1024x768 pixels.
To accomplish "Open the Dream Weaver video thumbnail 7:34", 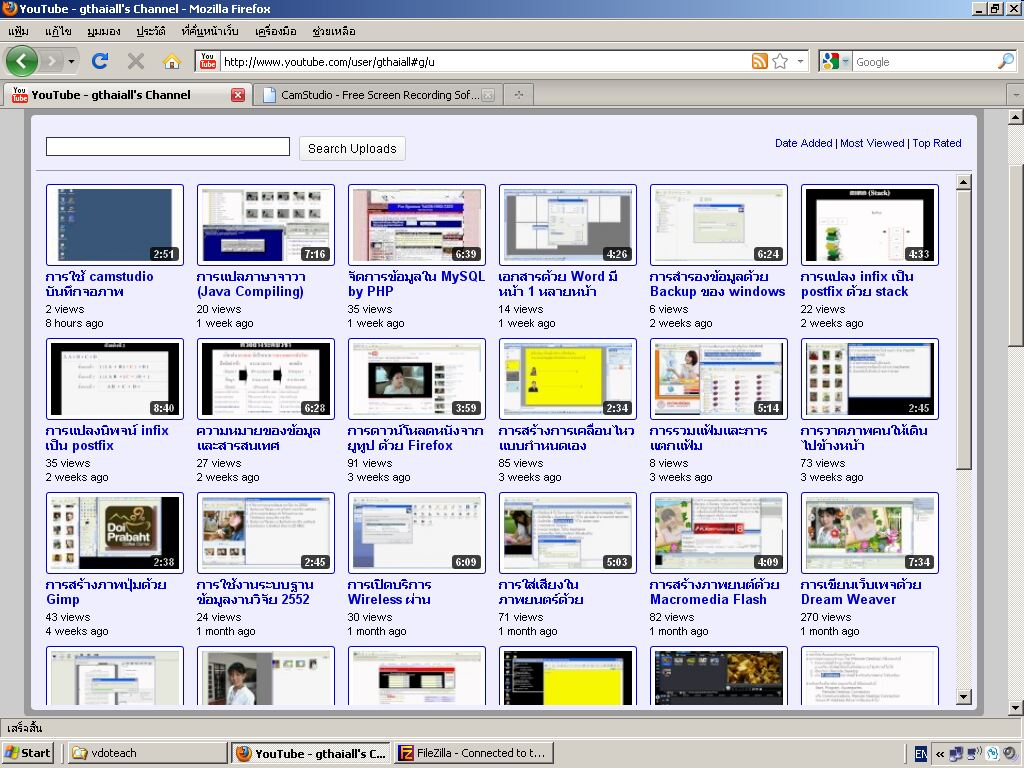I will point(870,533).
